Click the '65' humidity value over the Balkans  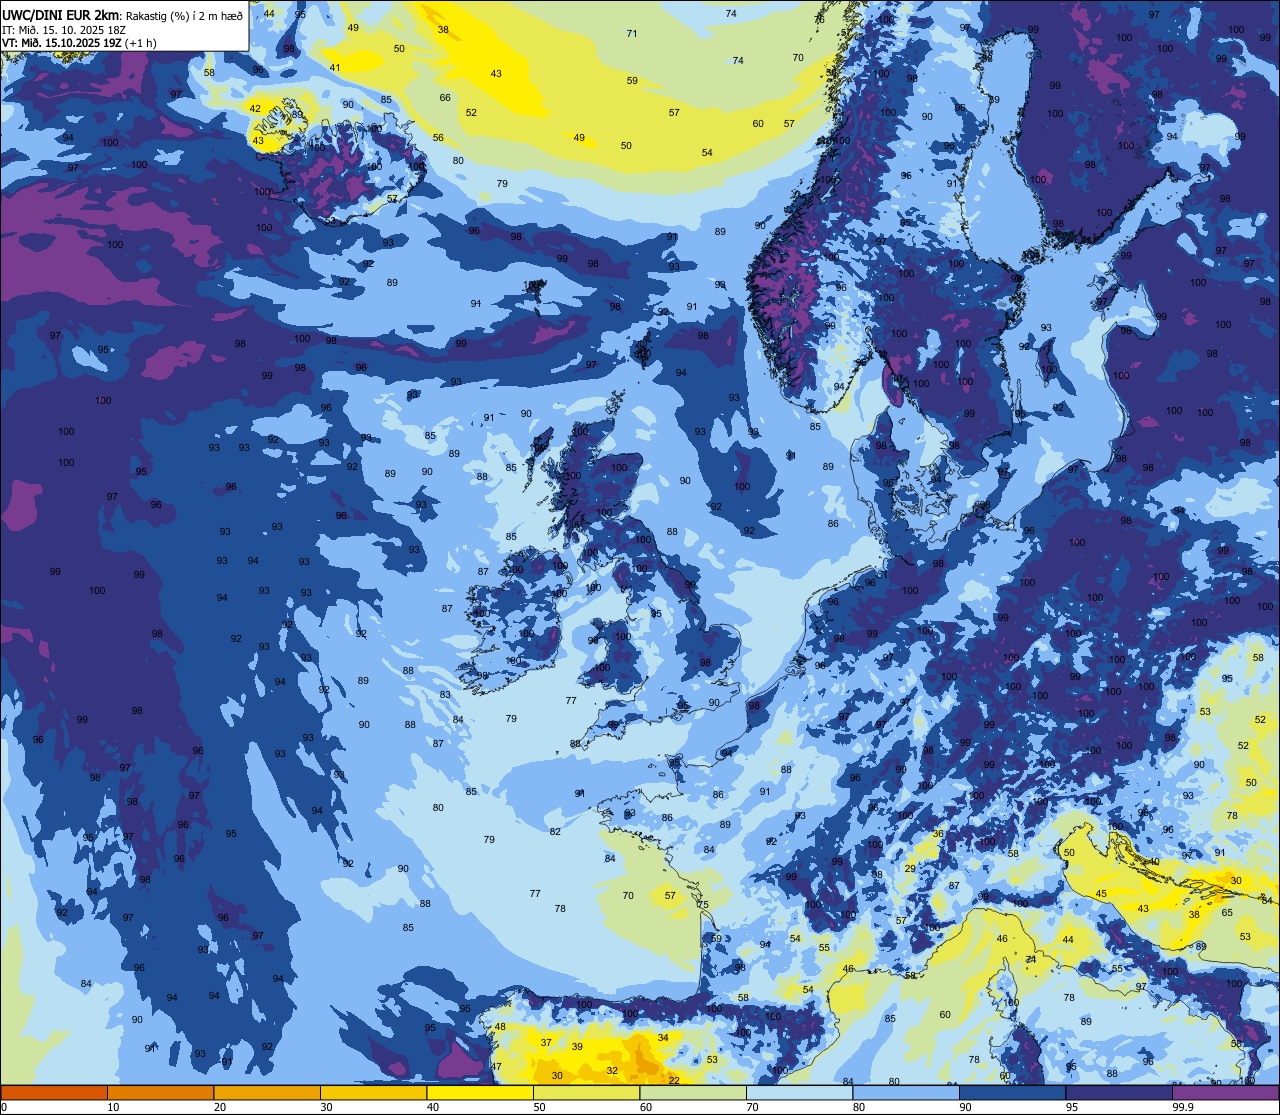[x=1227, y=912]
